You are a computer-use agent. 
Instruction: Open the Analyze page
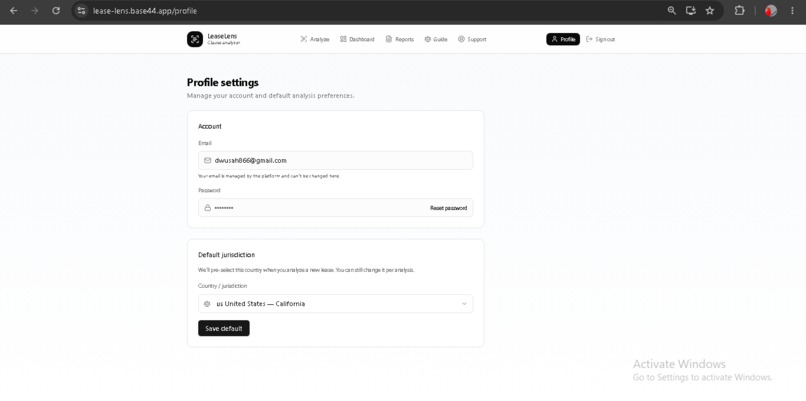(315, 39)
